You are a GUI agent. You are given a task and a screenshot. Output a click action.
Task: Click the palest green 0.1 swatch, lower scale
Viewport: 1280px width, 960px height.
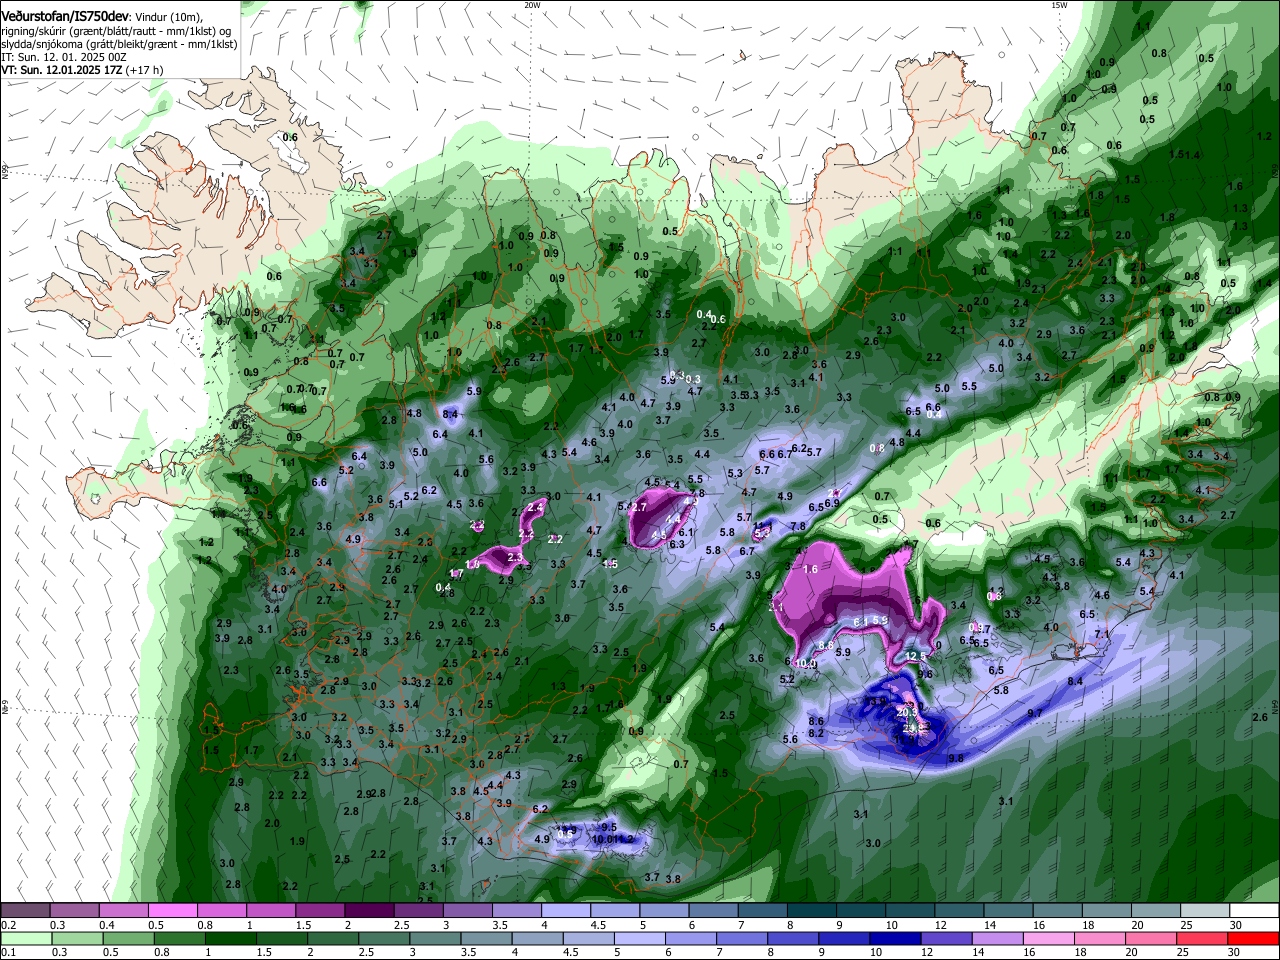click(x=27, y=938)
